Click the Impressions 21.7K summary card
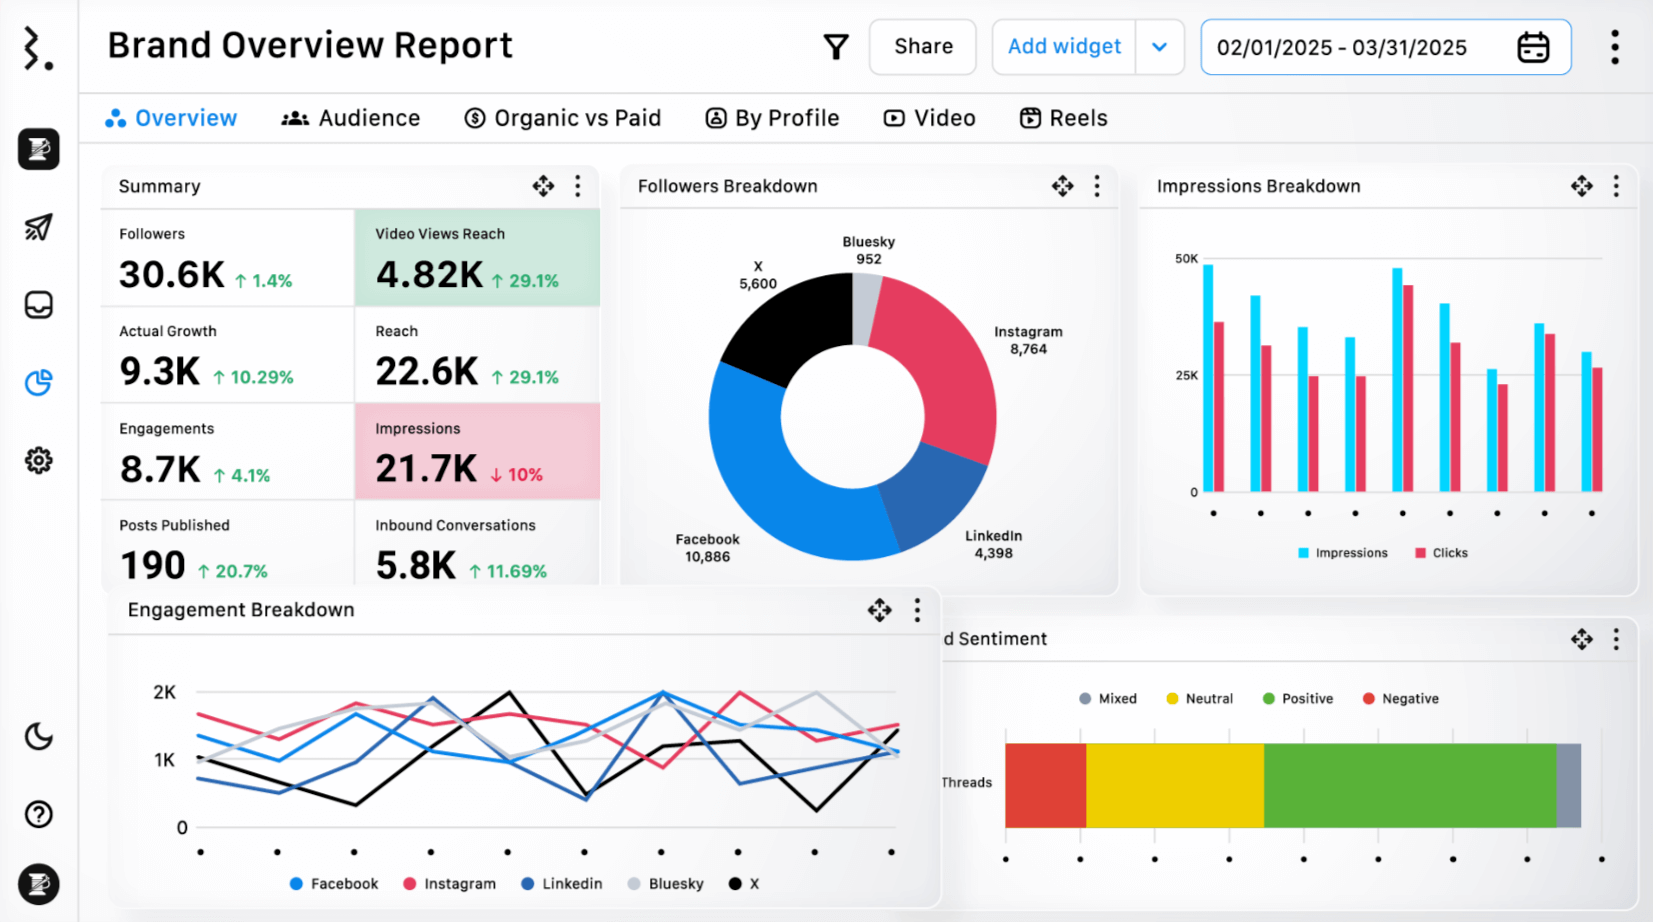 (x=477, y=452)
